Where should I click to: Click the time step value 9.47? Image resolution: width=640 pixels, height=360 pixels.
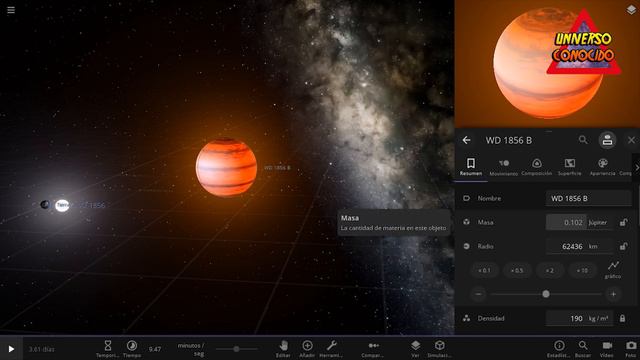coord(155,349)
